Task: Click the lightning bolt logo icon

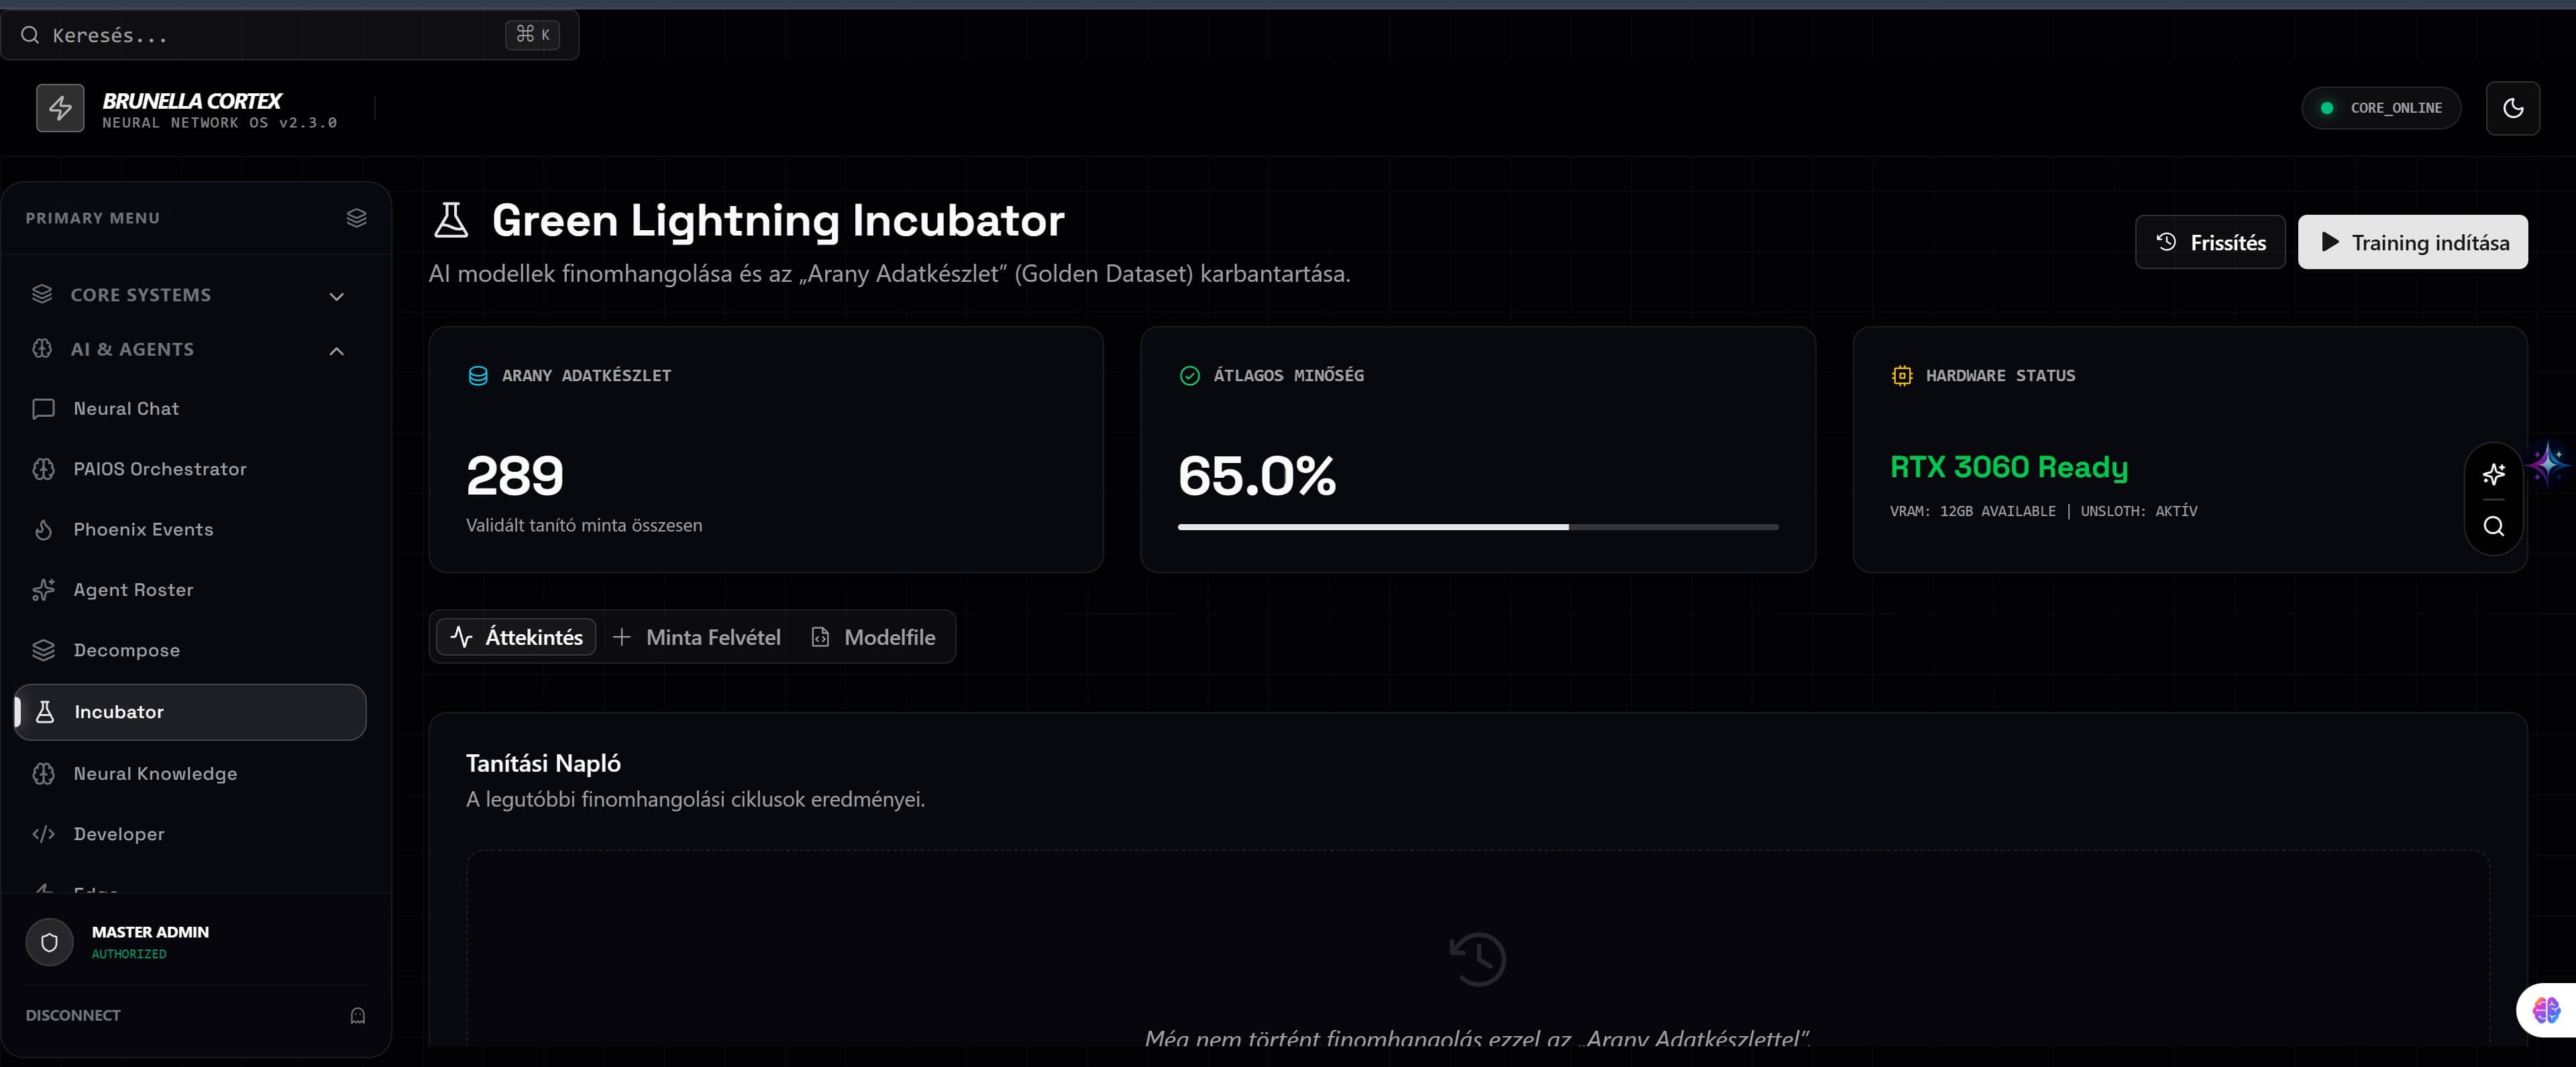Action: point(60,108)
